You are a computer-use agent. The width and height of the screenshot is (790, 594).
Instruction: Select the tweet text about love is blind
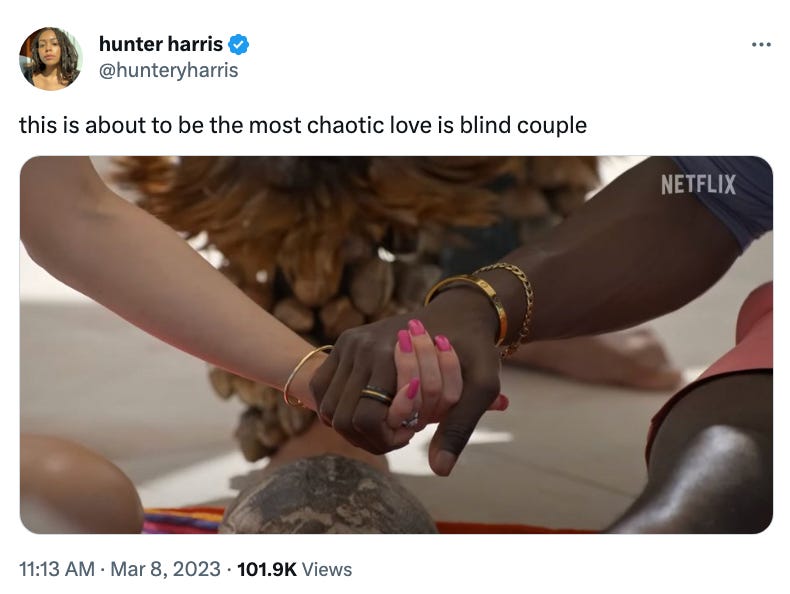coord(303,125)
